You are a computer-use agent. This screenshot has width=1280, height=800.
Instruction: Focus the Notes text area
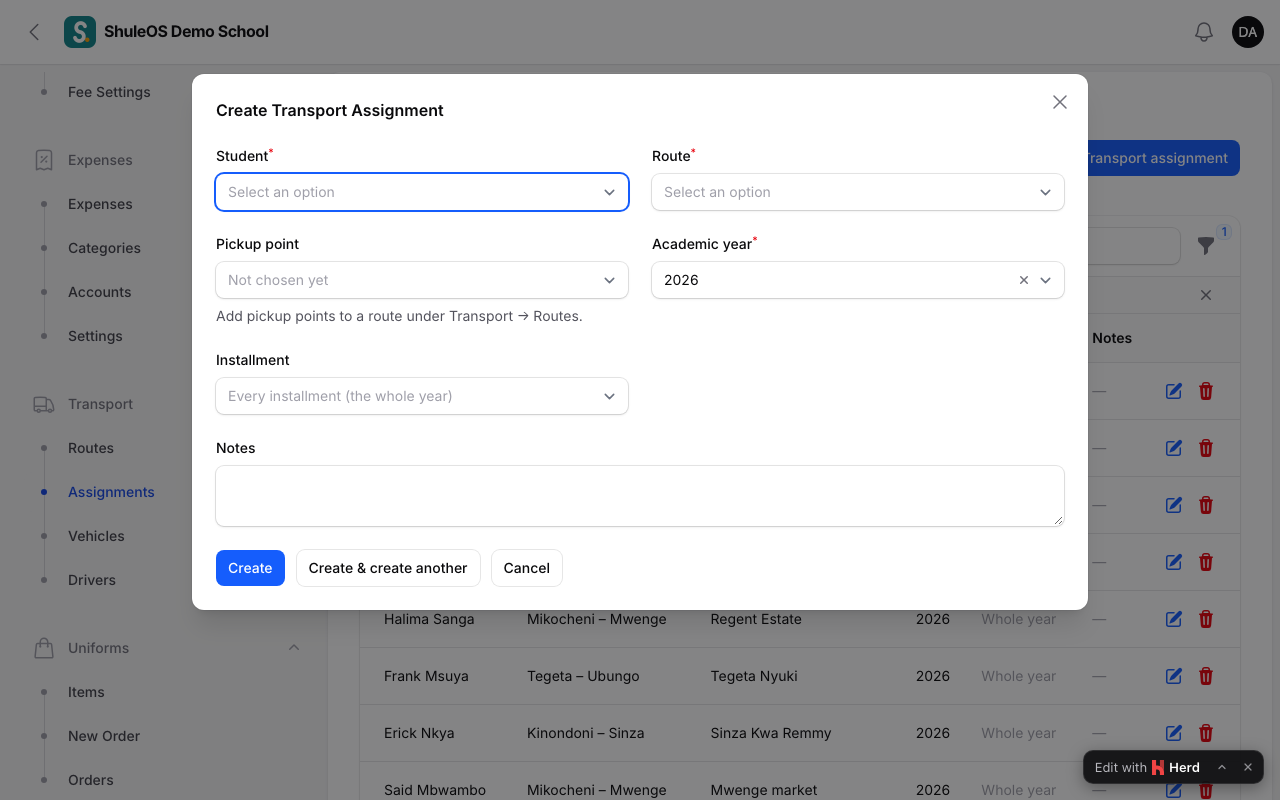point(640,496)
